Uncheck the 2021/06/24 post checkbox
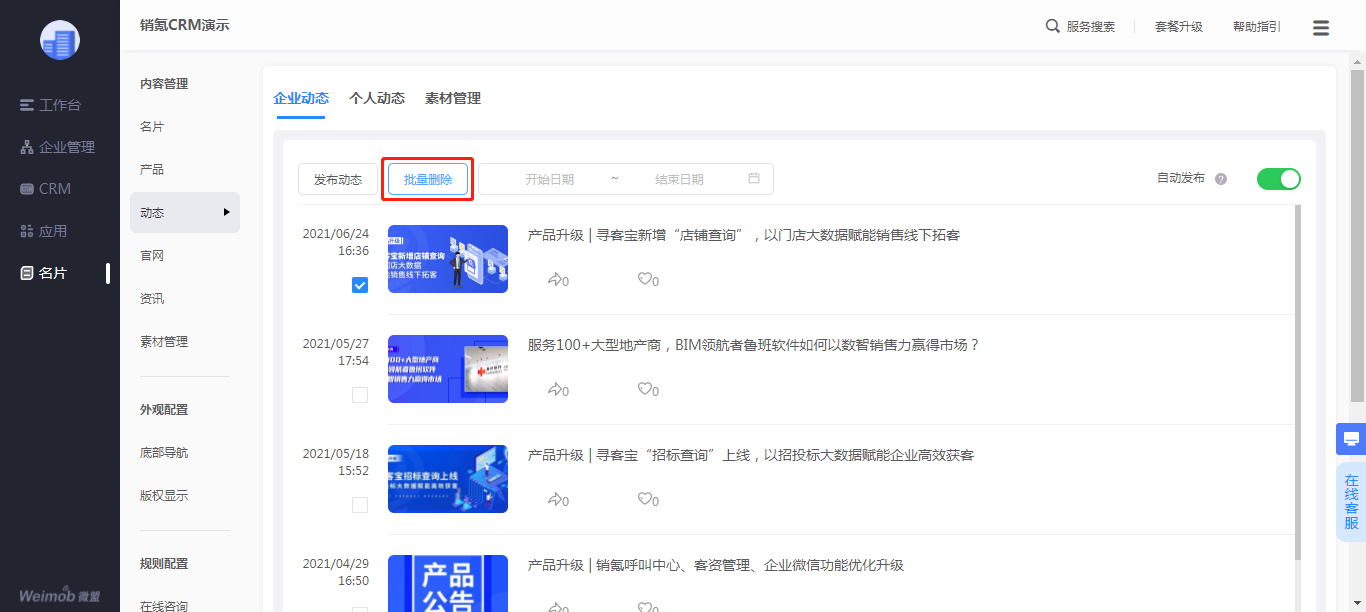 click(360, 285)
